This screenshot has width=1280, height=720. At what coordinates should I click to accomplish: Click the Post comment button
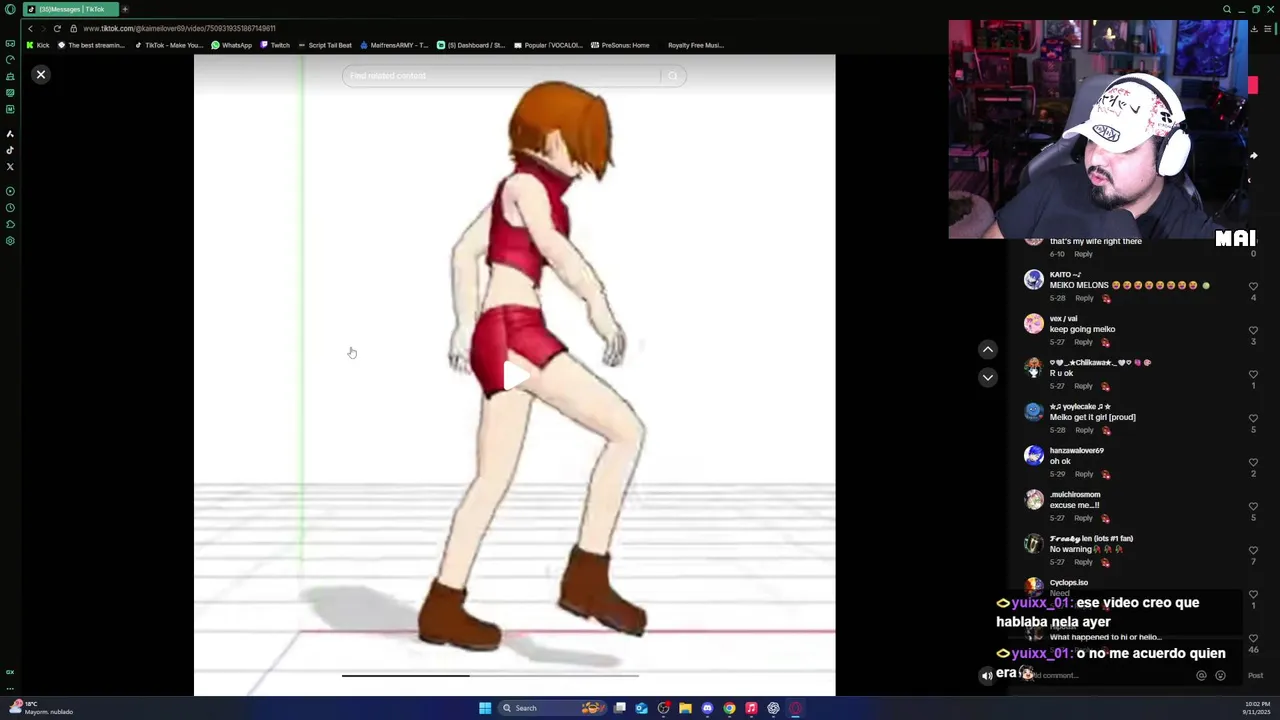1255,676
